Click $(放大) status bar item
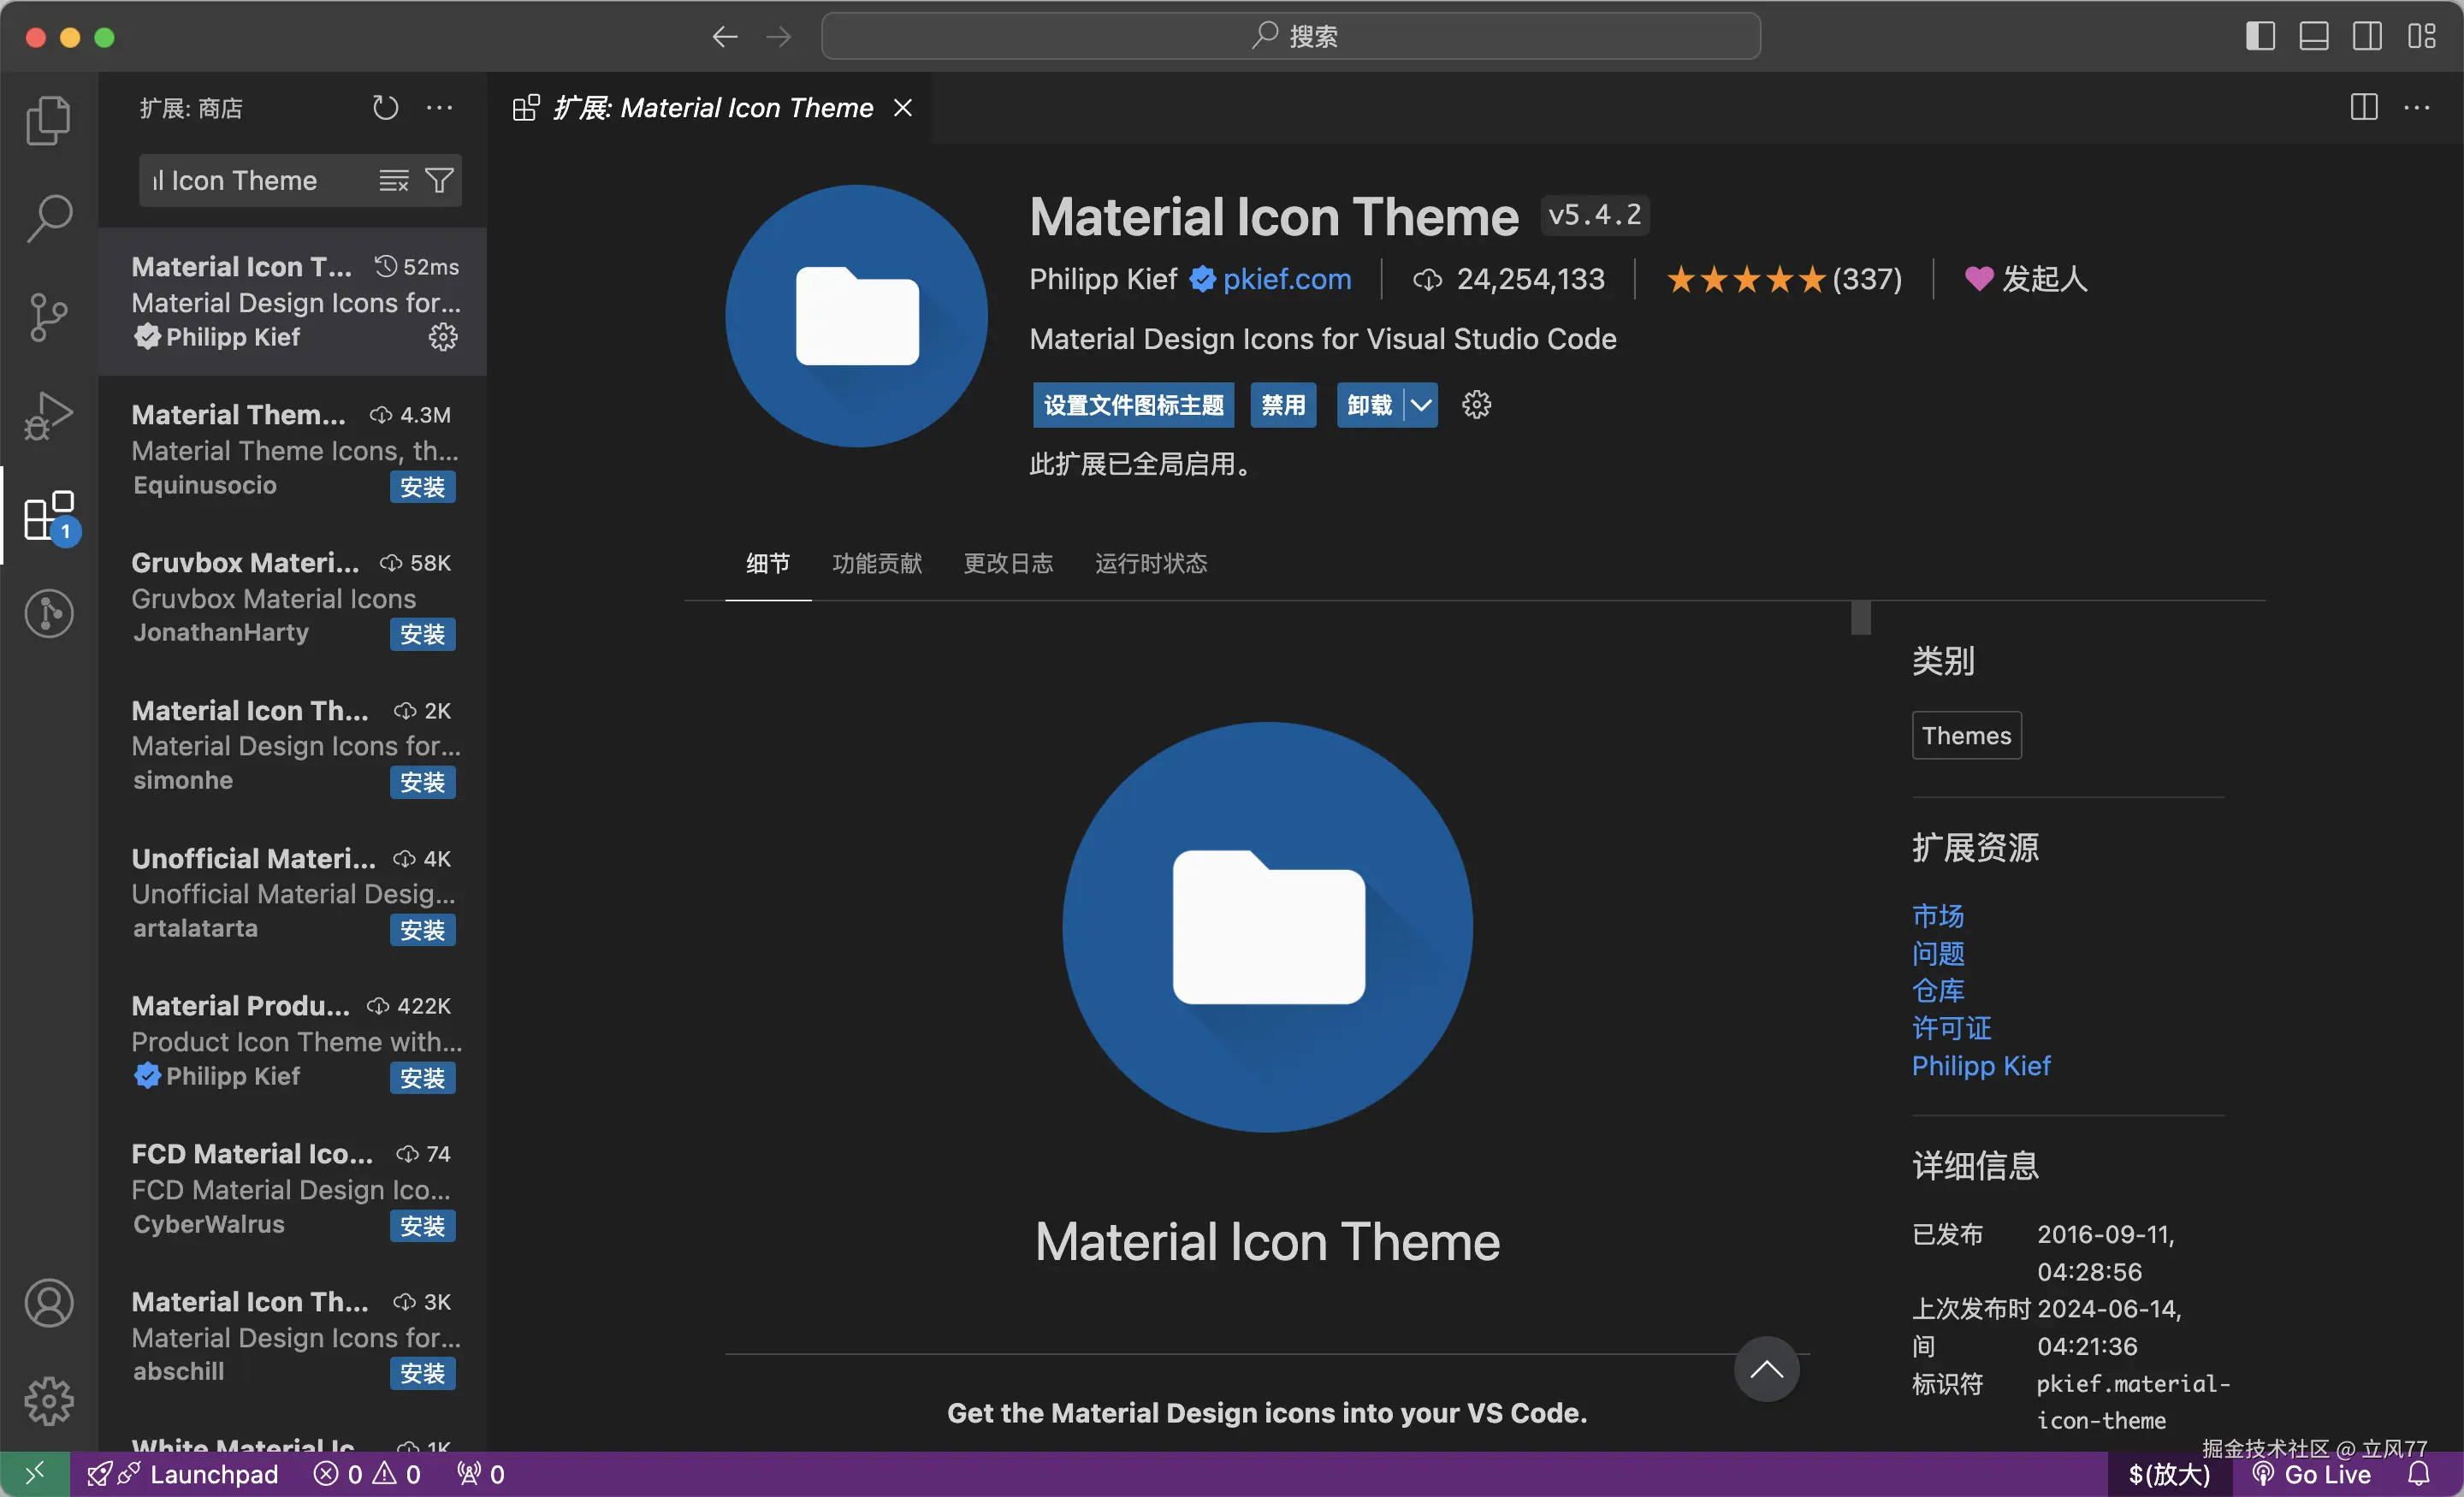Viewport: 2464px width, 1497px height. (x=2169, y=1474)
